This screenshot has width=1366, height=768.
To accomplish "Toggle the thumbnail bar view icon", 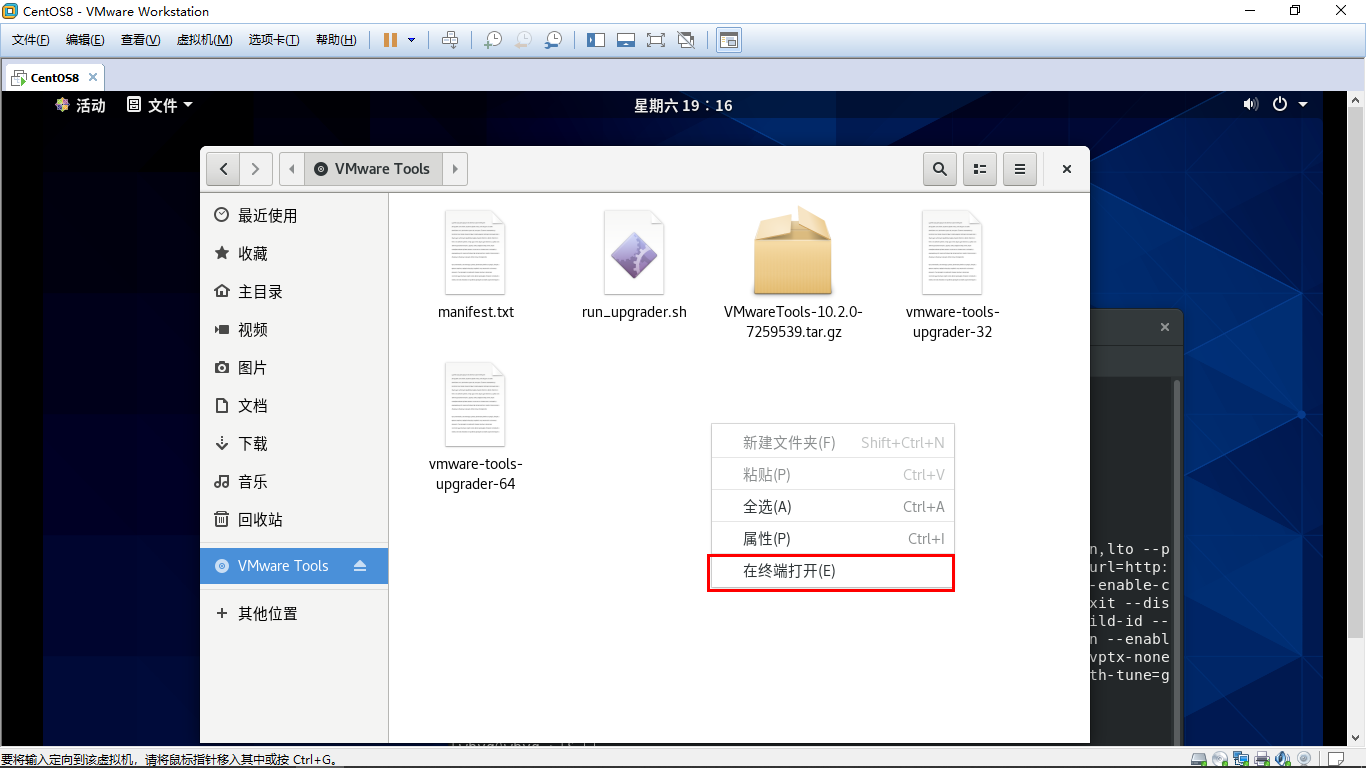I will click(x=626, y=40).
